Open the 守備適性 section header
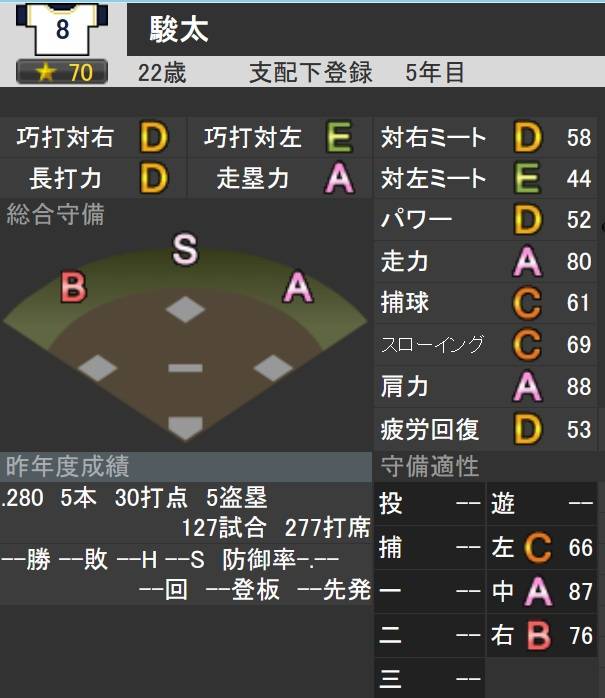Viewport: 605px width, 698px height. pyautogui.click(x=430, y=466)
